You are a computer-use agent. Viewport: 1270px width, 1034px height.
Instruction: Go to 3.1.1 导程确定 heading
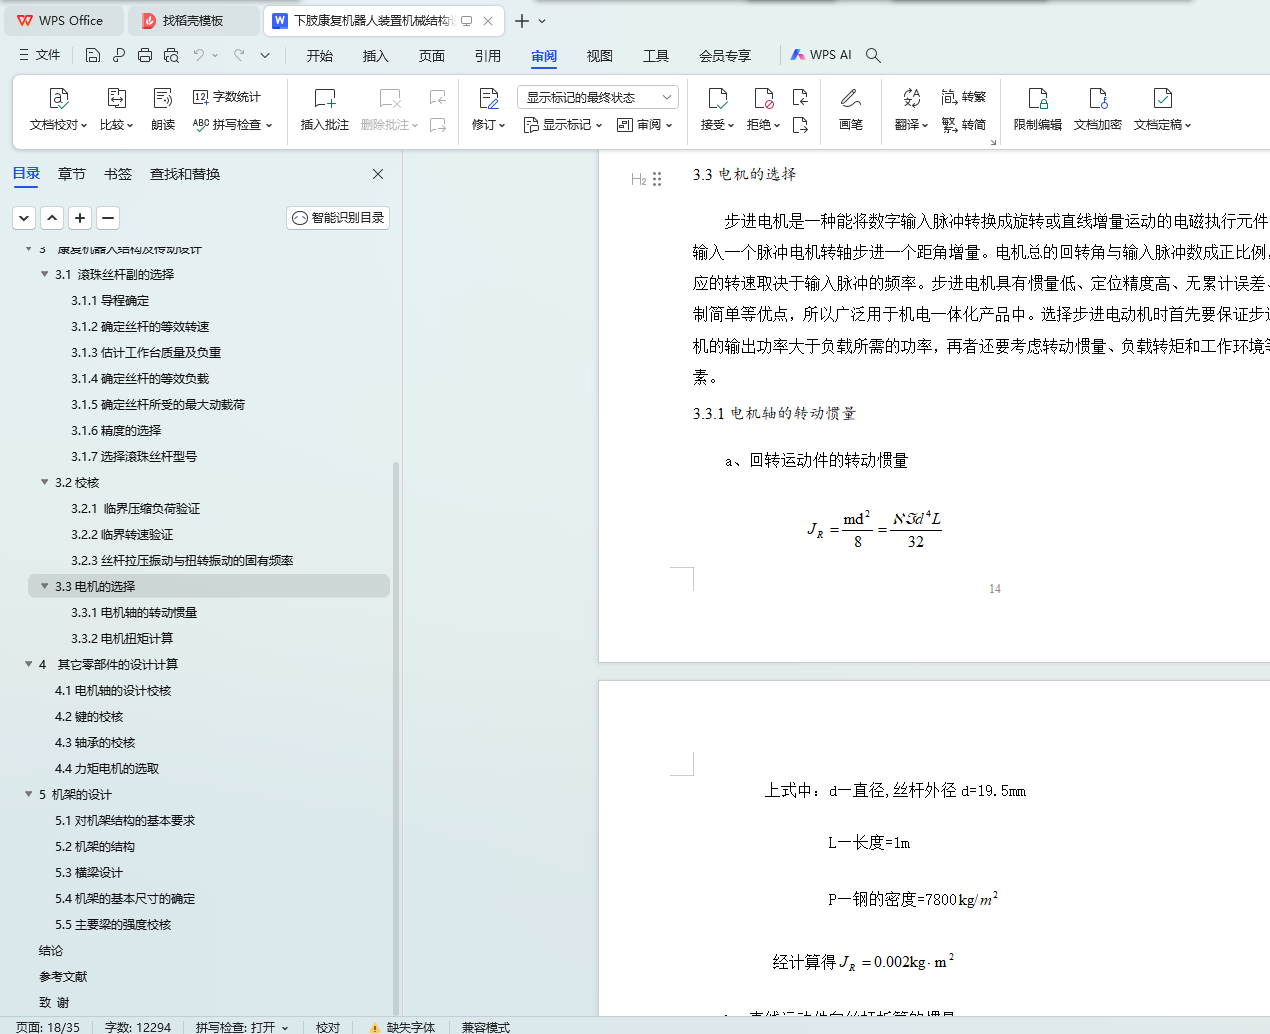[110, 300]
